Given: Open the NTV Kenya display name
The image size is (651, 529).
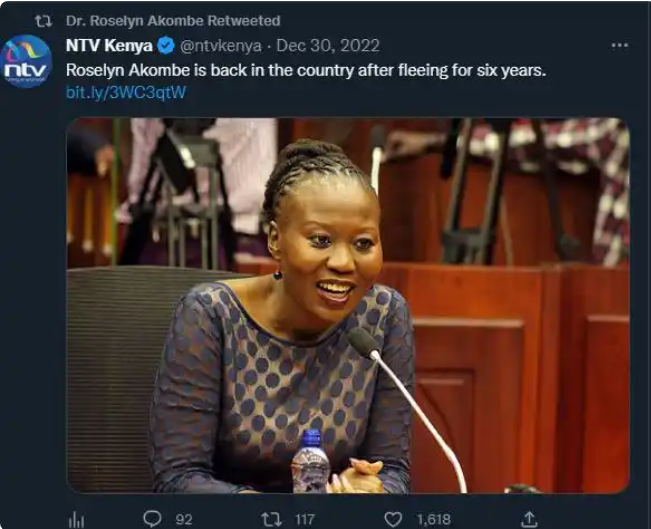Looking at the screenshot, I should (x=109, y=46).
